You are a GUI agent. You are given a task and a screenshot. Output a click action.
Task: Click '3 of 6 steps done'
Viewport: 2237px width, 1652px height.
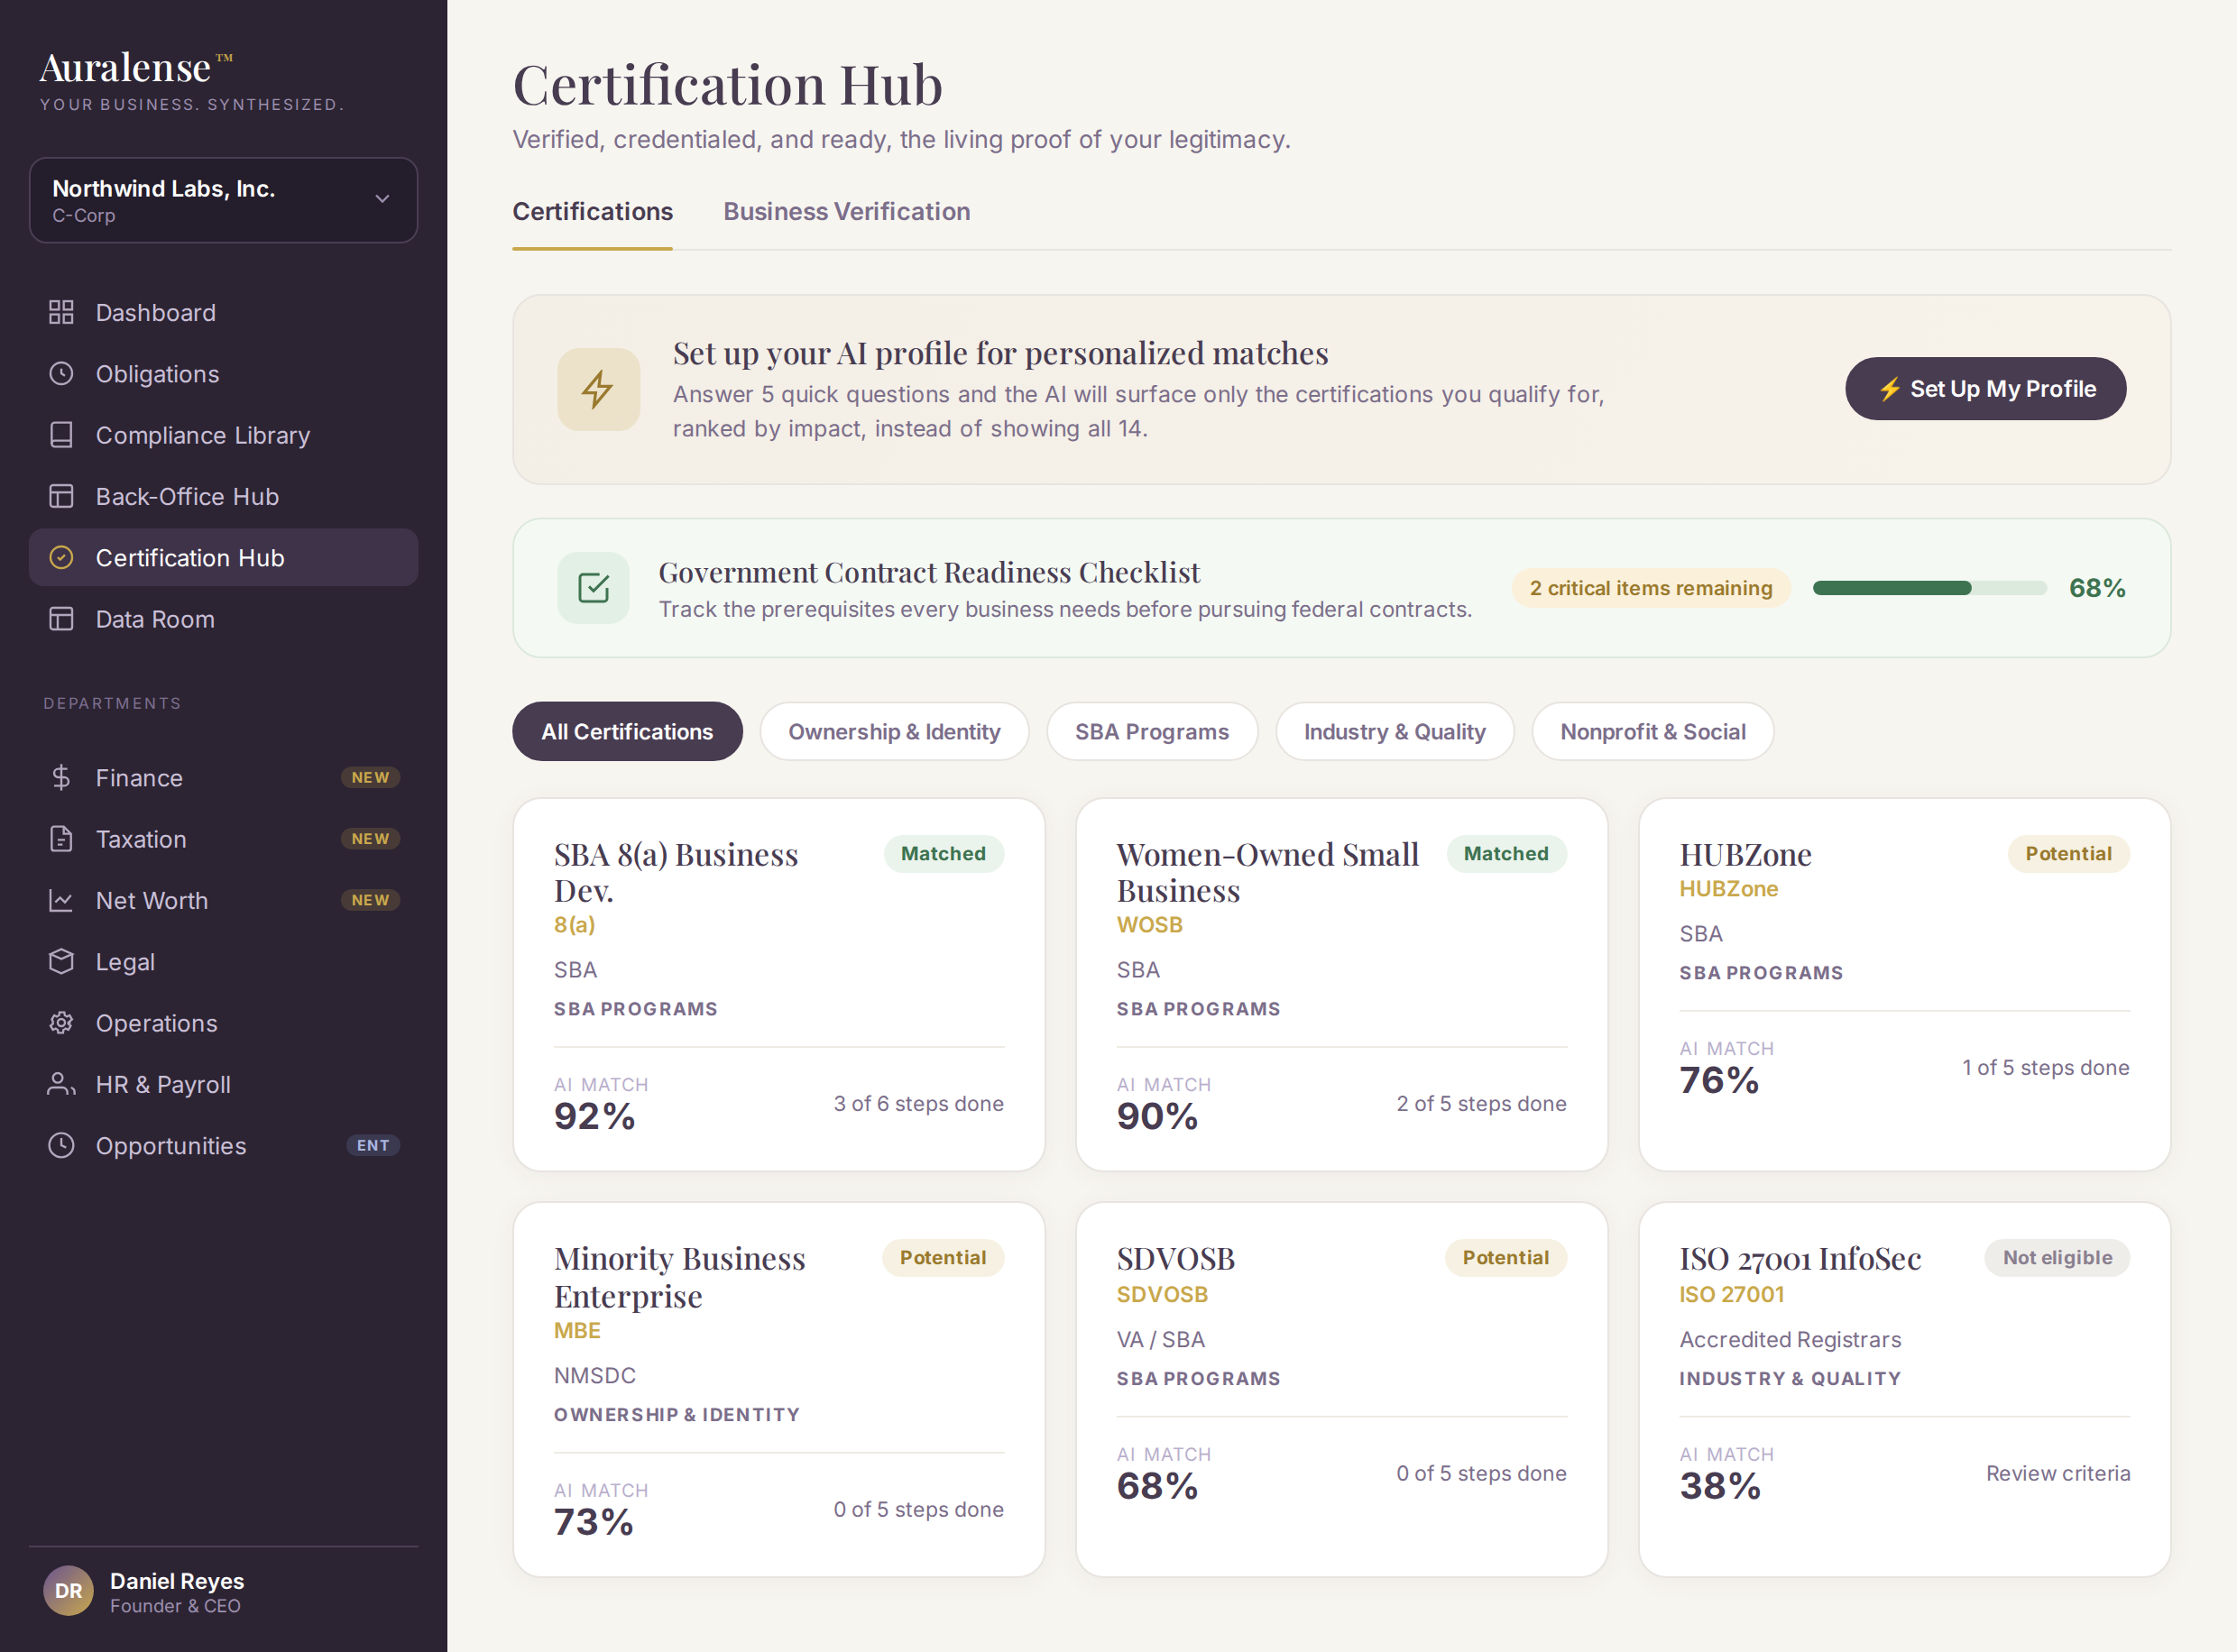(x=918, y=1103)
